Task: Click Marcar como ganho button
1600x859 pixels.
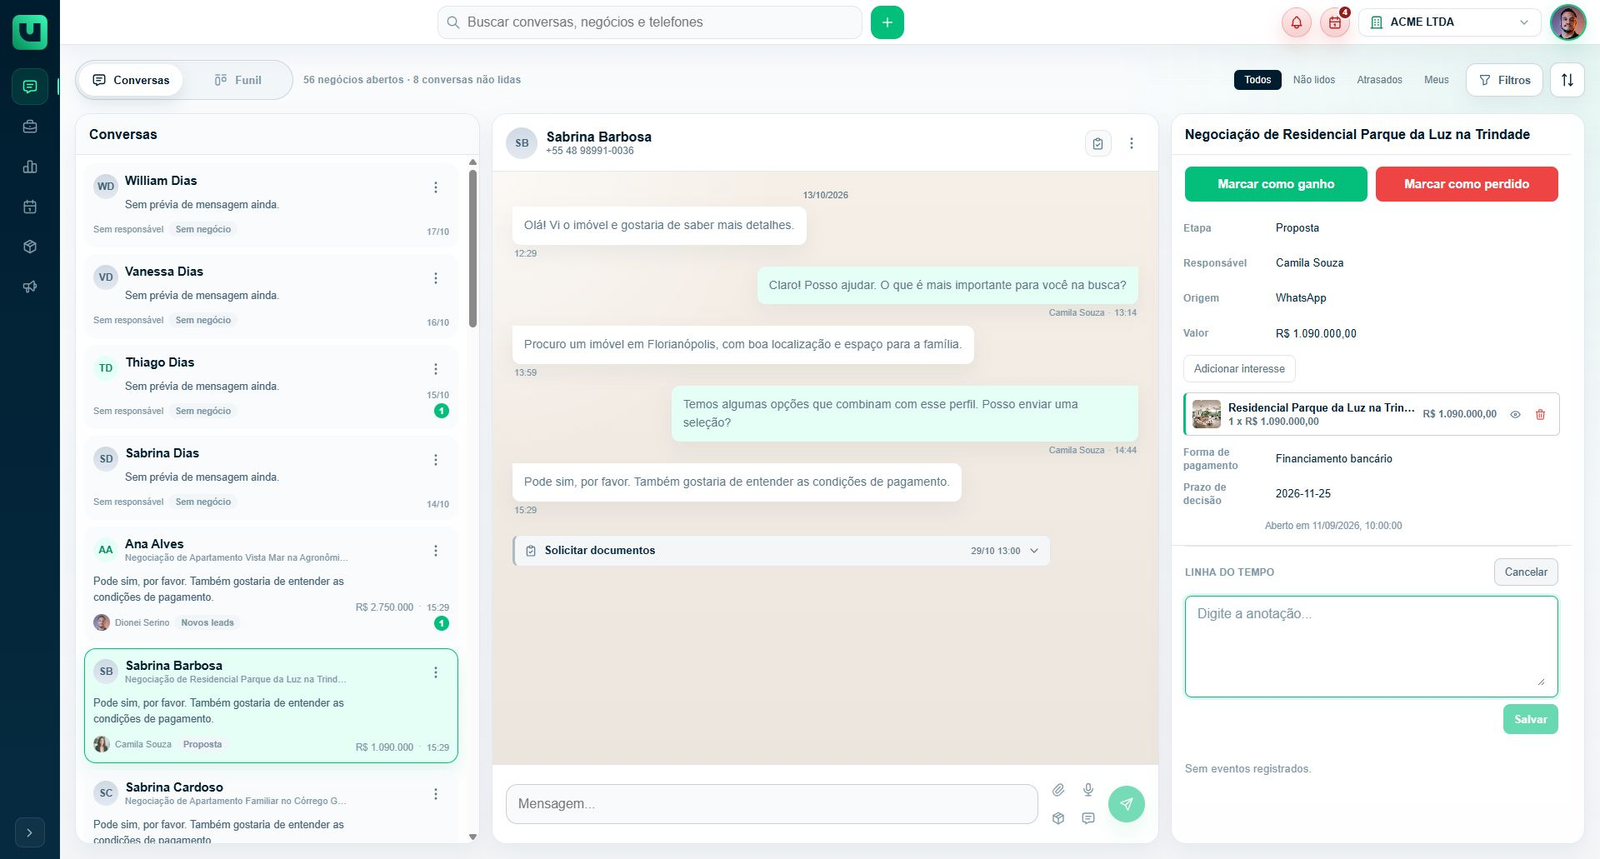Action: click(x=1276, y=184)
